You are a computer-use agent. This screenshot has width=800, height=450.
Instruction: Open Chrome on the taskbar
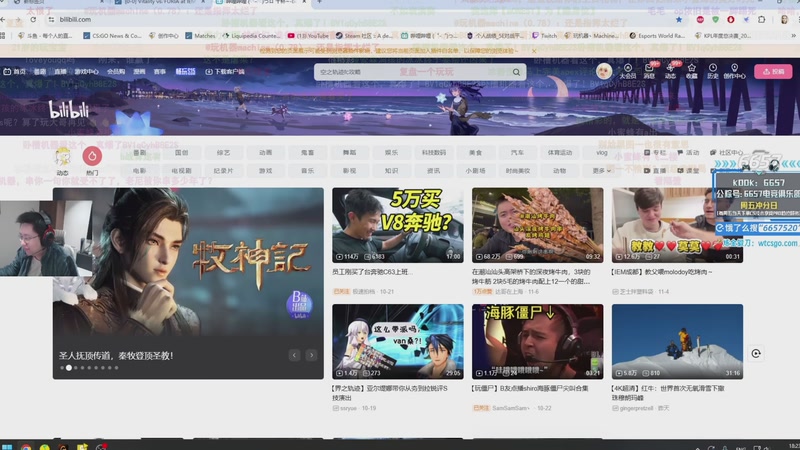point(26,446)
